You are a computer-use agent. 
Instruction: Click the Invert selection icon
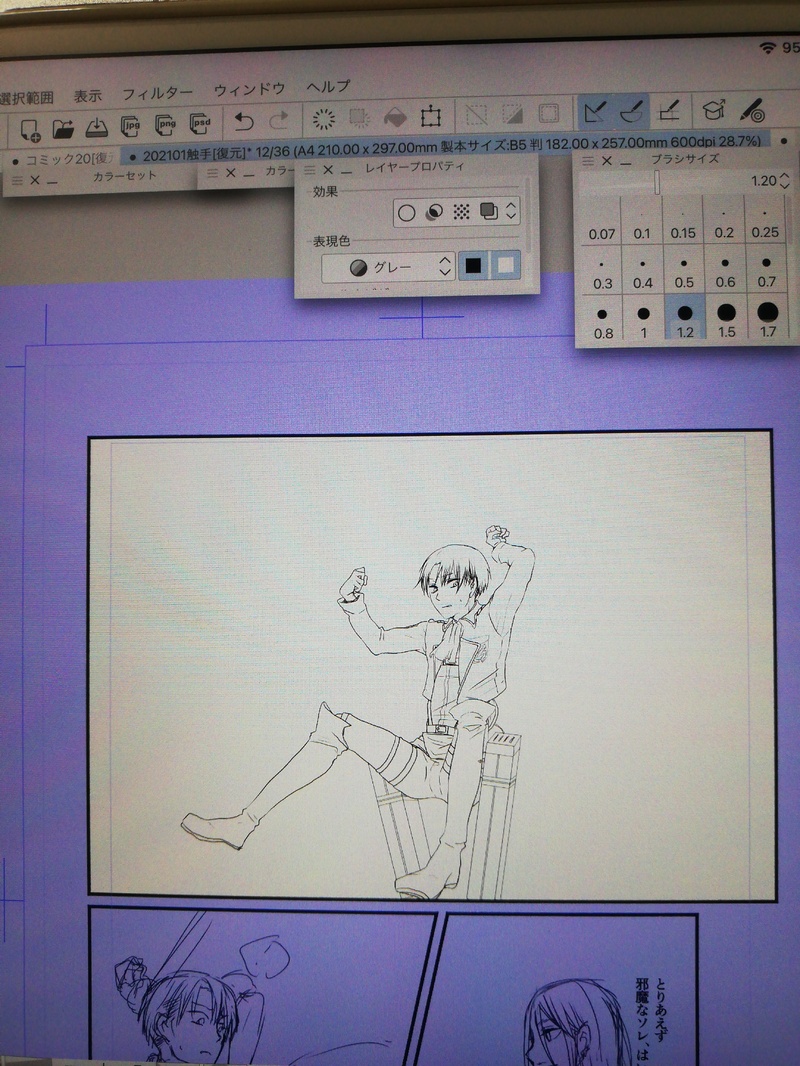(x=512, y=114)
